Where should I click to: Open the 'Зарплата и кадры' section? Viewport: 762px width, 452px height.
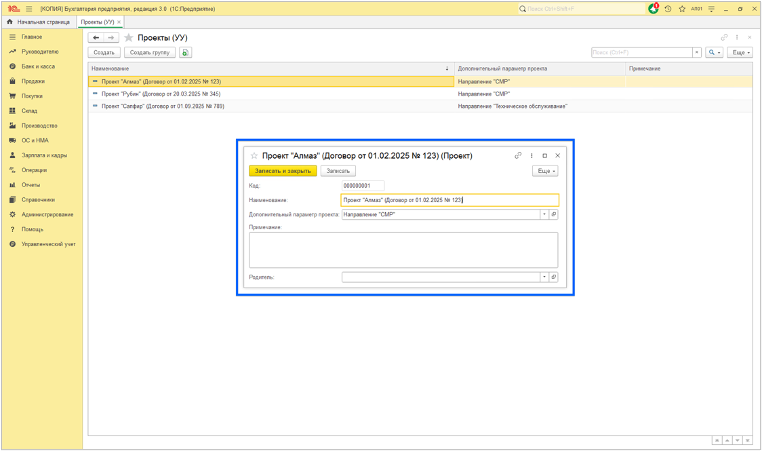point(44,155)
